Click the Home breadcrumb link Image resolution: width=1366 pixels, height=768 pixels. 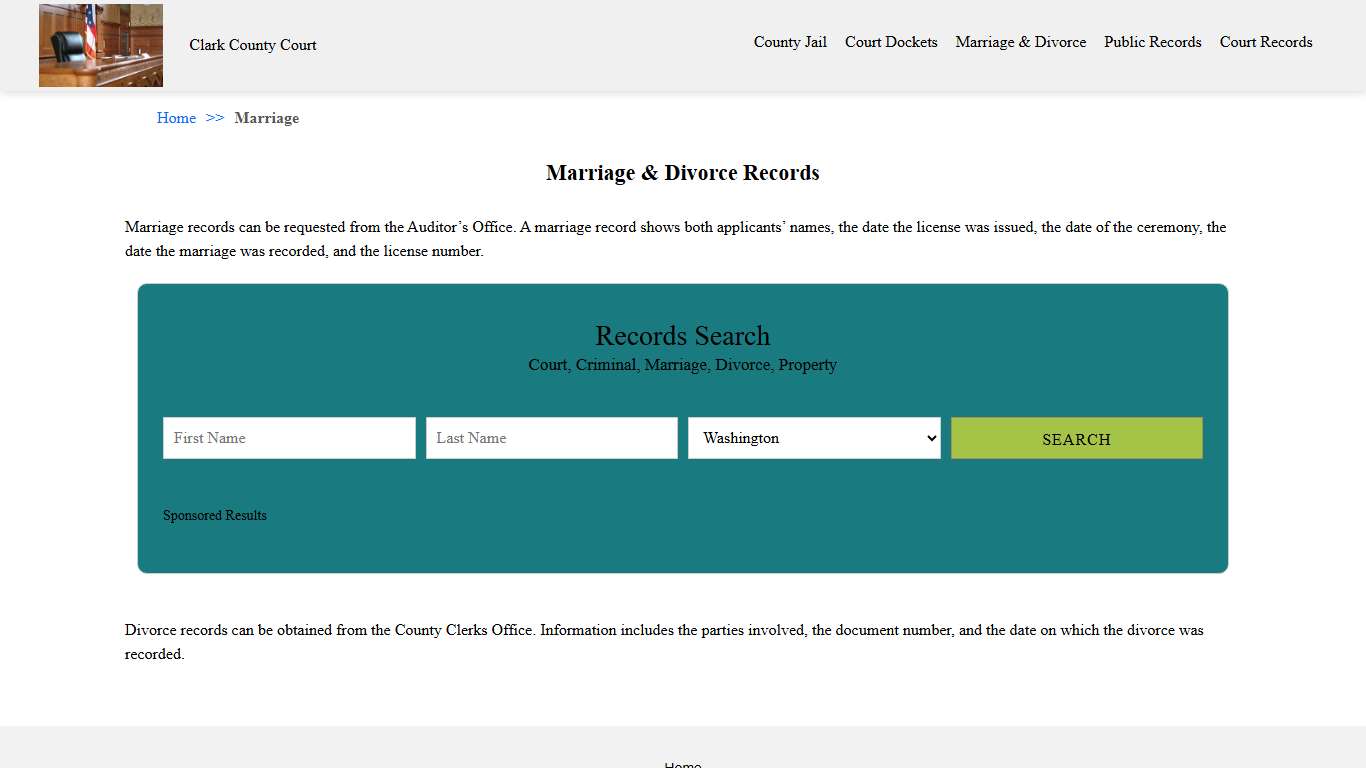[x=176, y=118]
